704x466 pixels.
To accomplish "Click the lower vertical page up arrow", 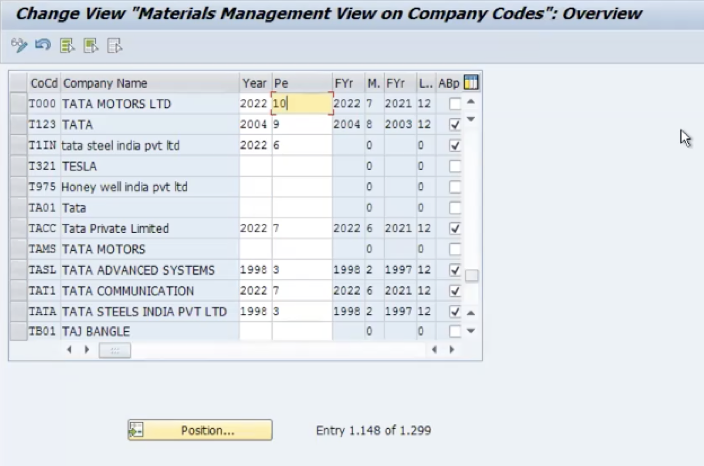I will [x=471, y=313].
